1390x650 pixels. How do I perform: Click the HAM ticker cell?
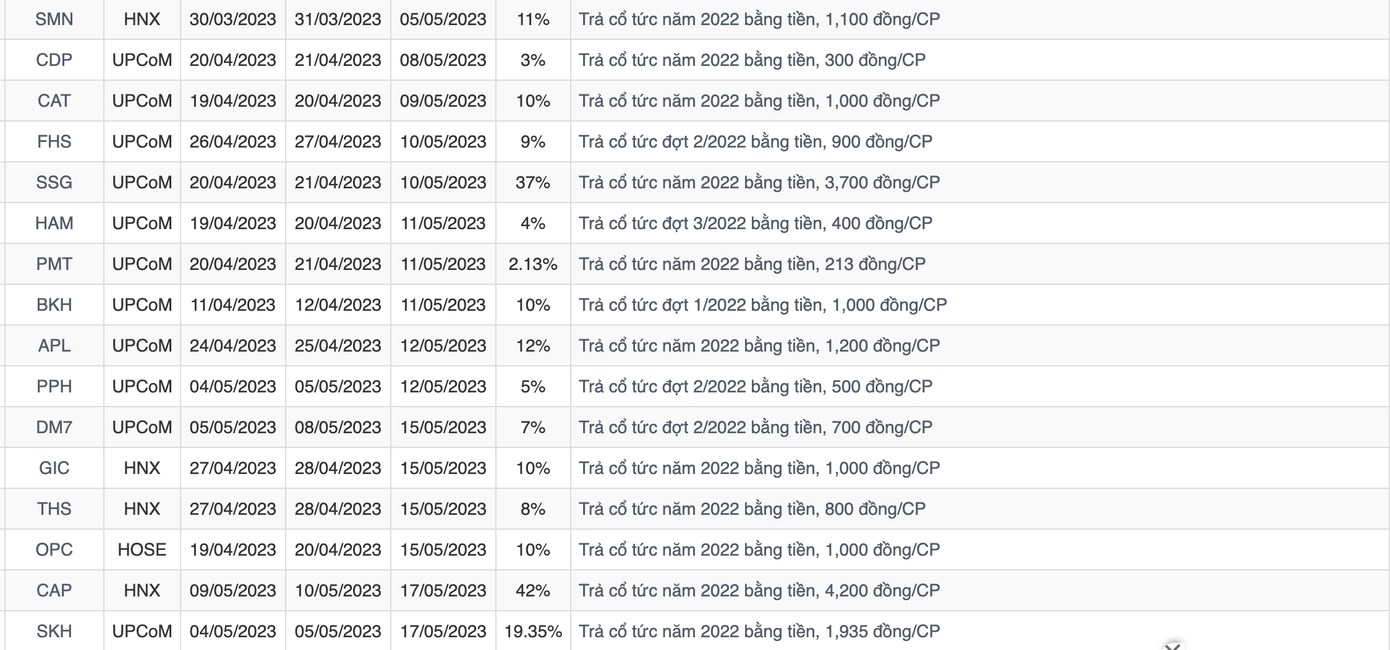54,223
